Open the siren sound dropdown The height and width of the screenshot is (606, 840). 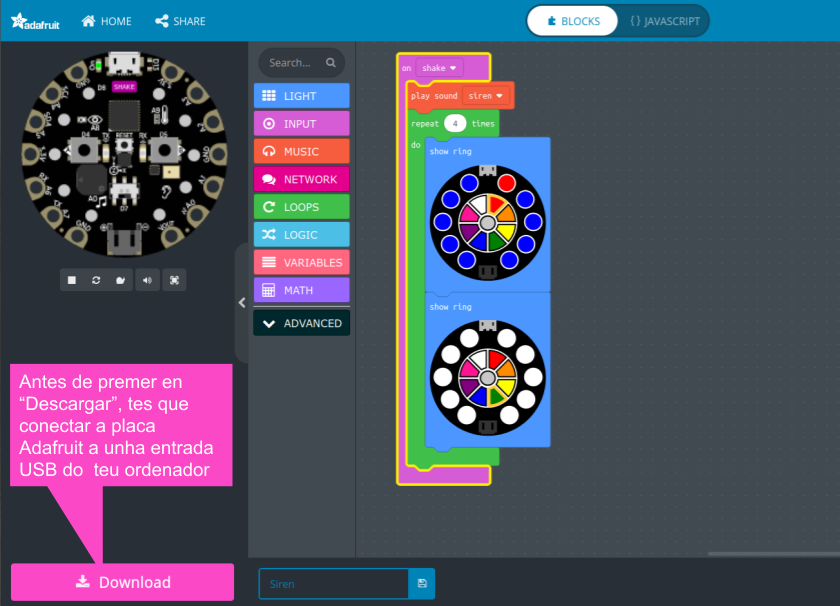(x=487, y=96)
